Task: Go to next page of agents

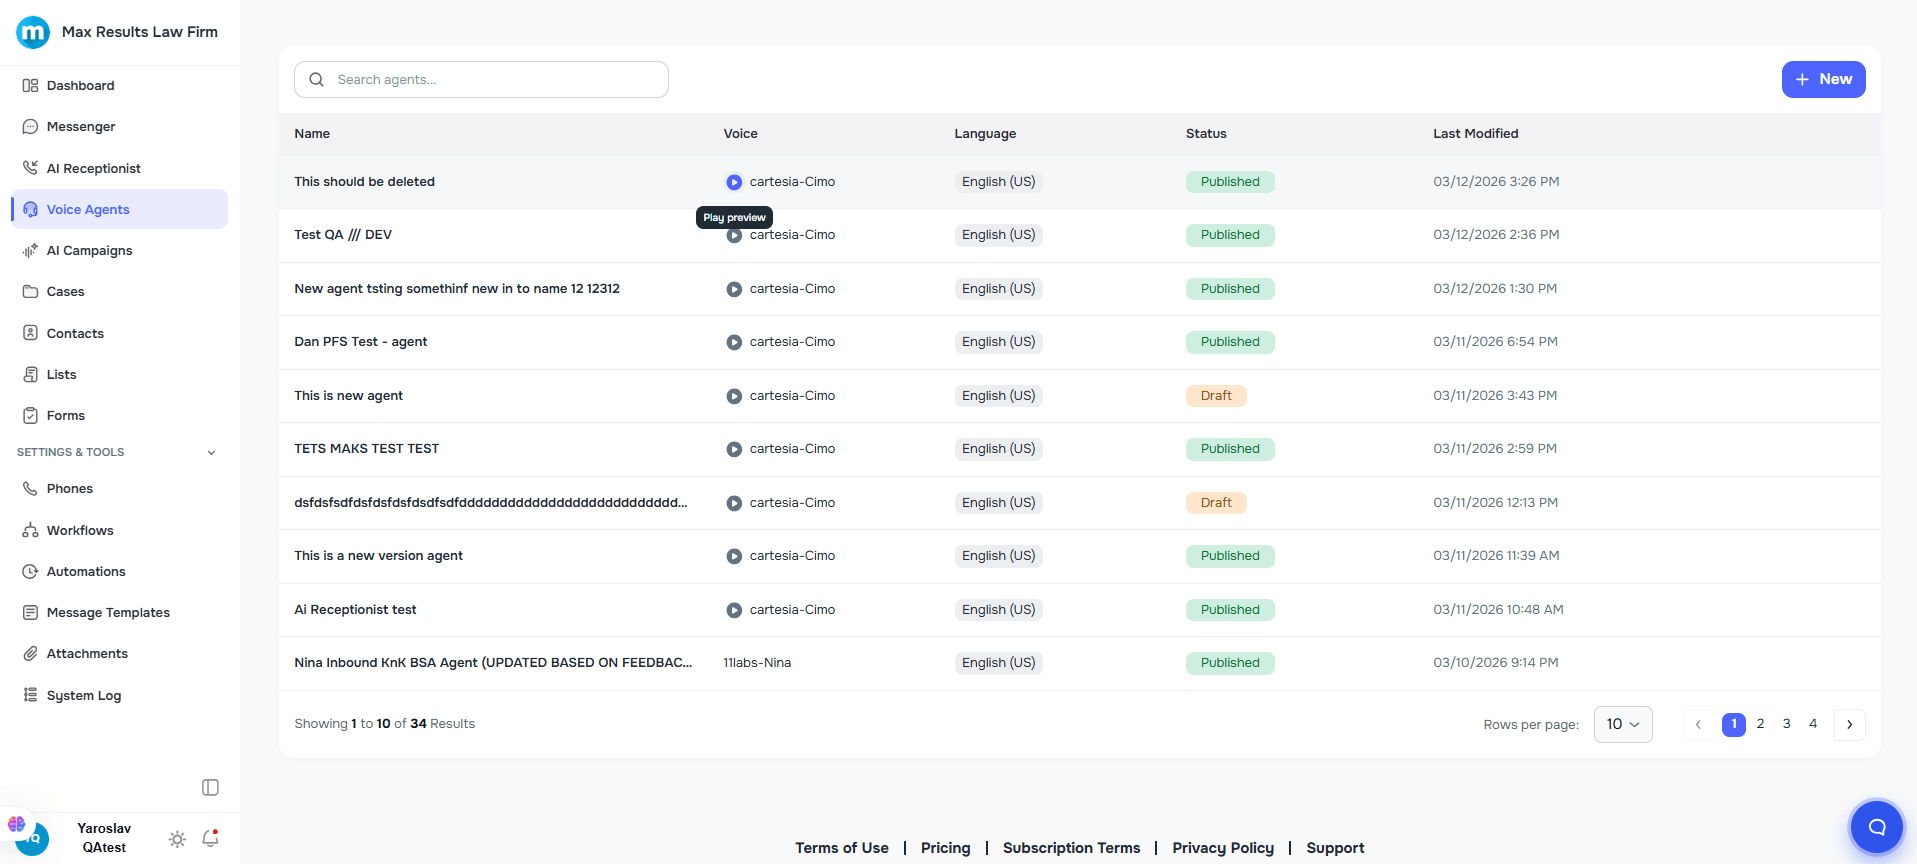Action: point(1849,724)
